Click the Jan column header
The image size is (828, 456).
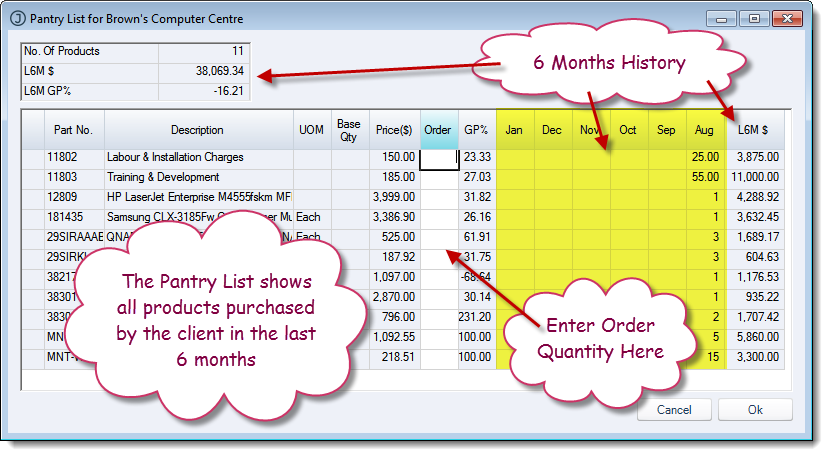(515, 130)
